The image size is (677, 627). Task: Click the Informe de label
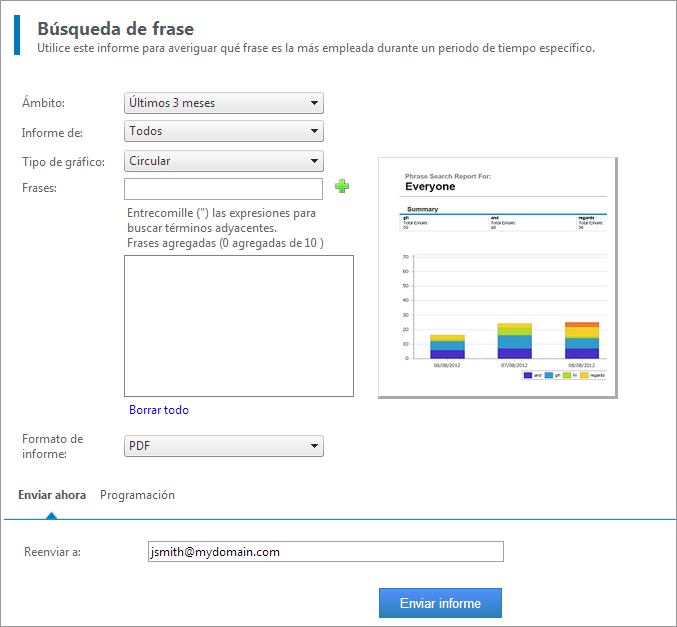(x=52, y=133)
